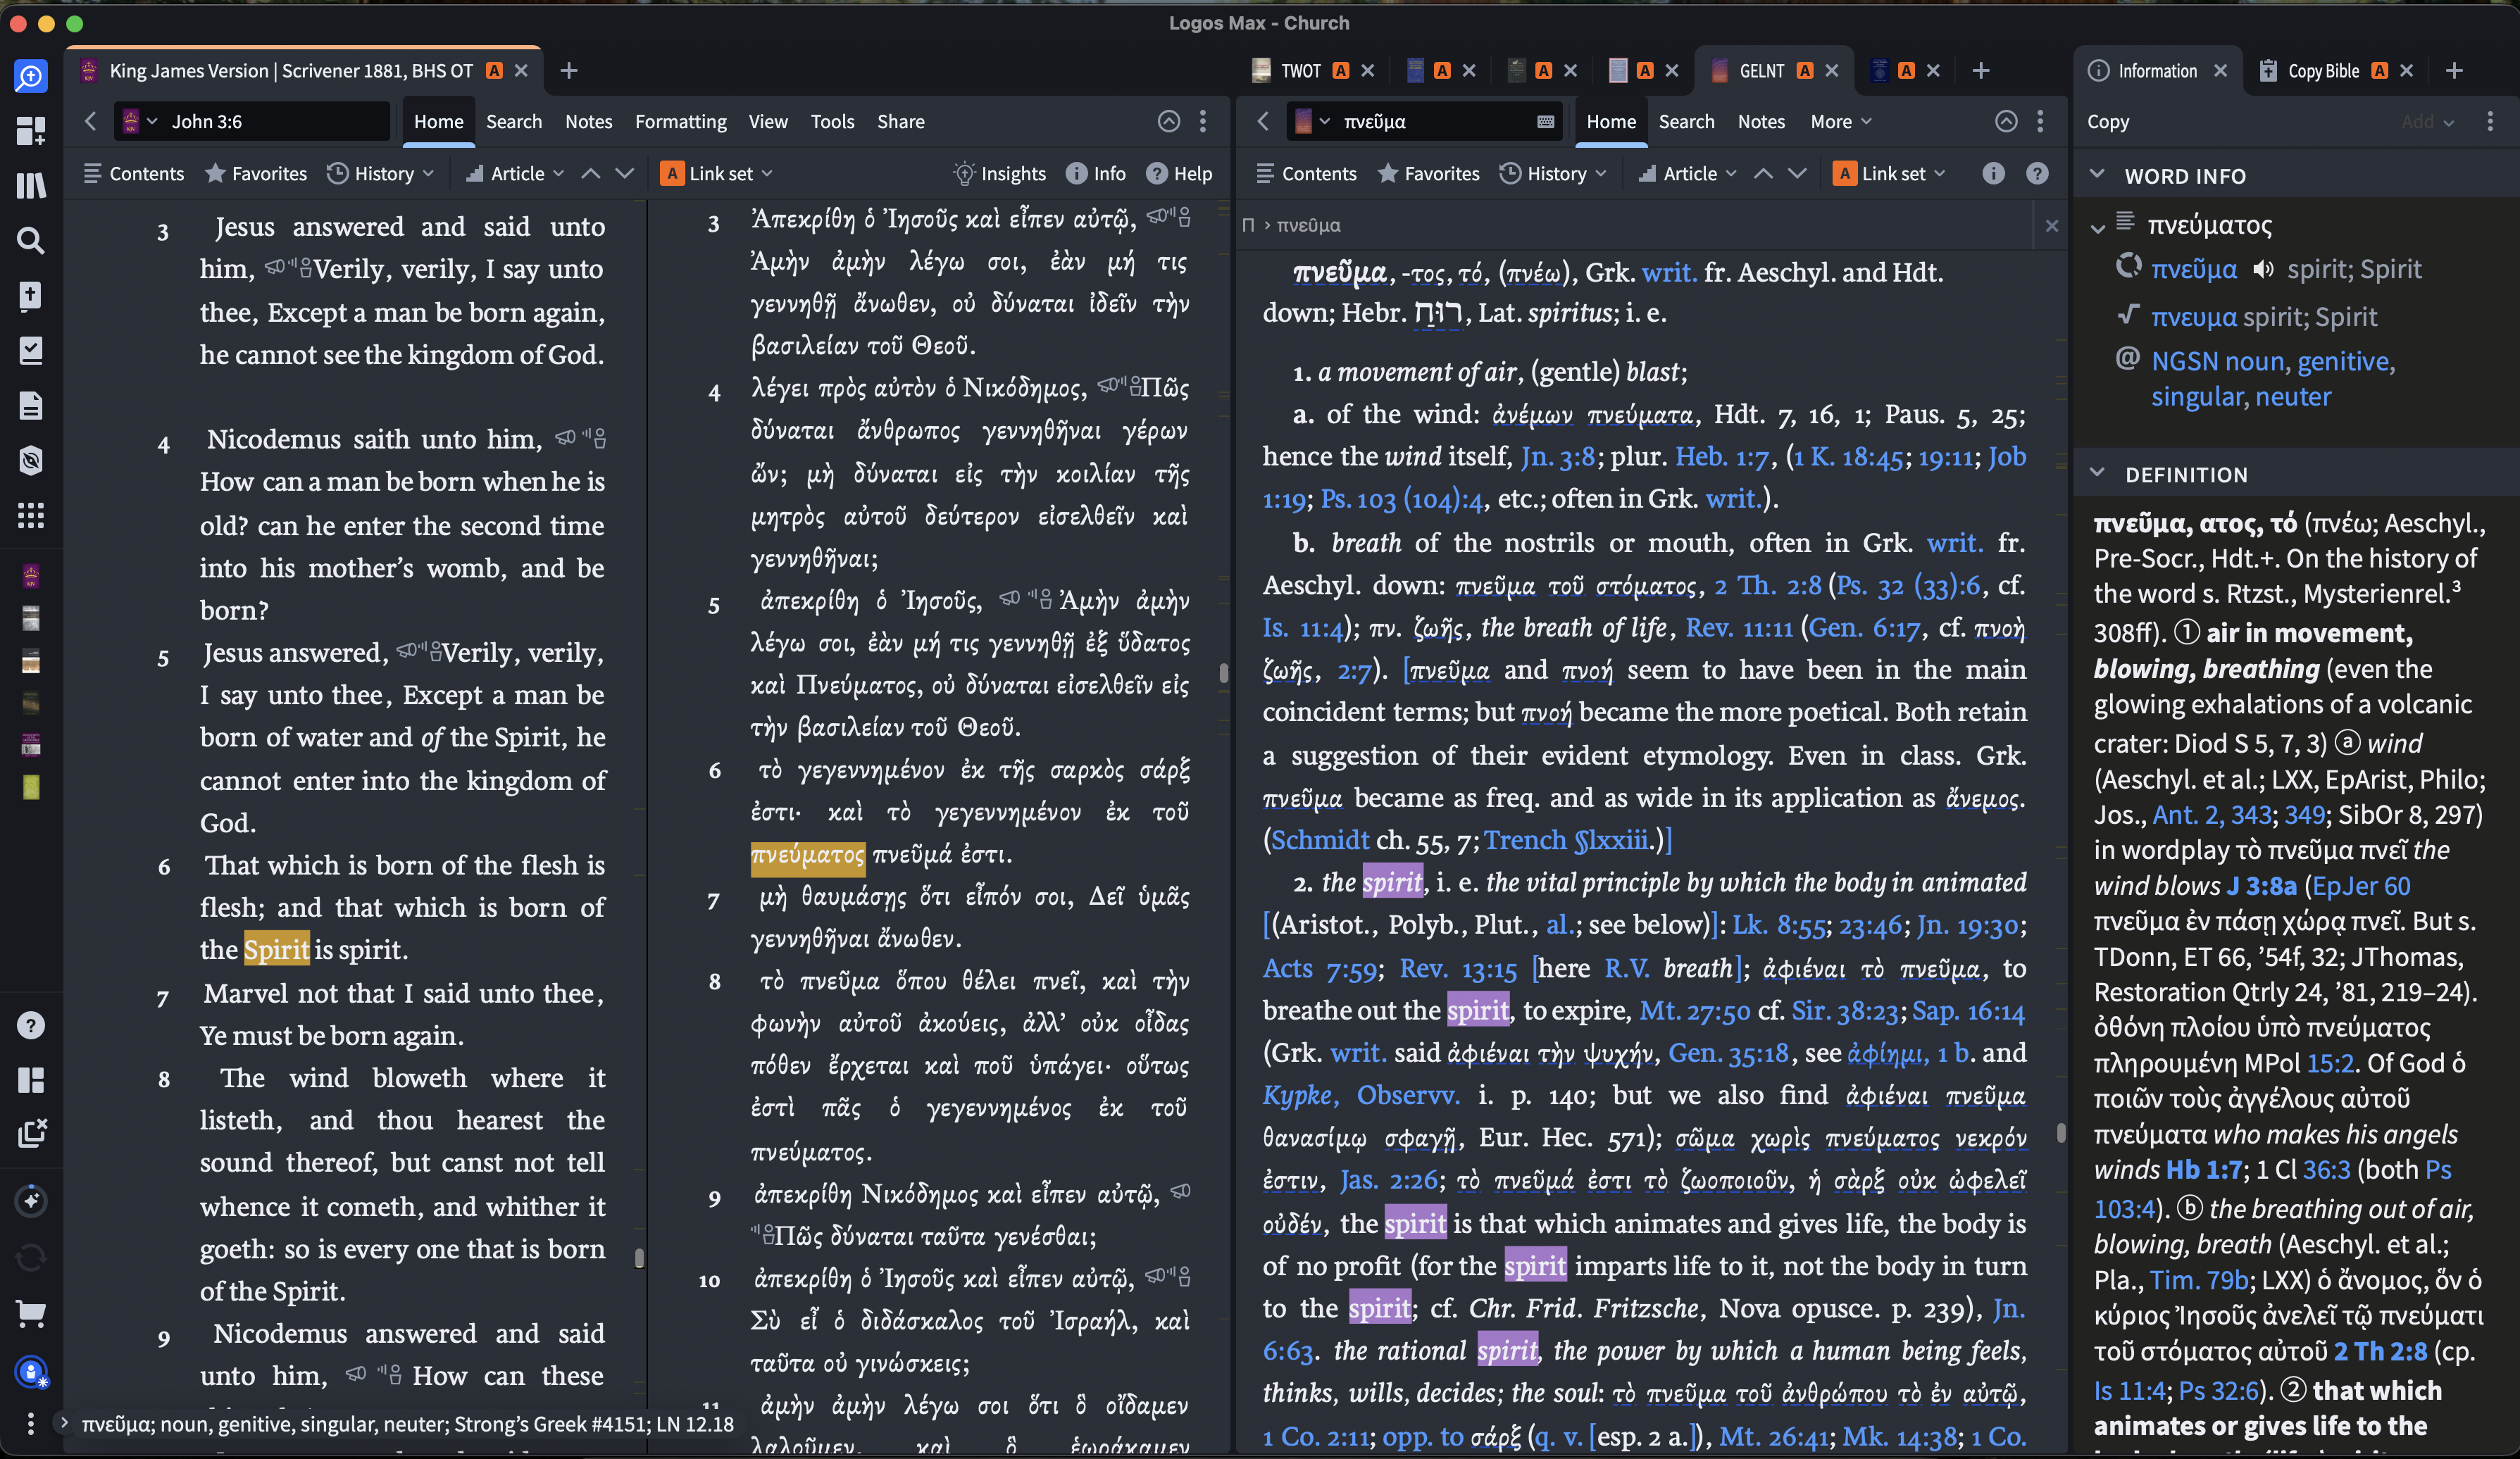Click the help question mark in sidebar
Viewport: 2520px width, 1459px height.
click(31, 1025)
